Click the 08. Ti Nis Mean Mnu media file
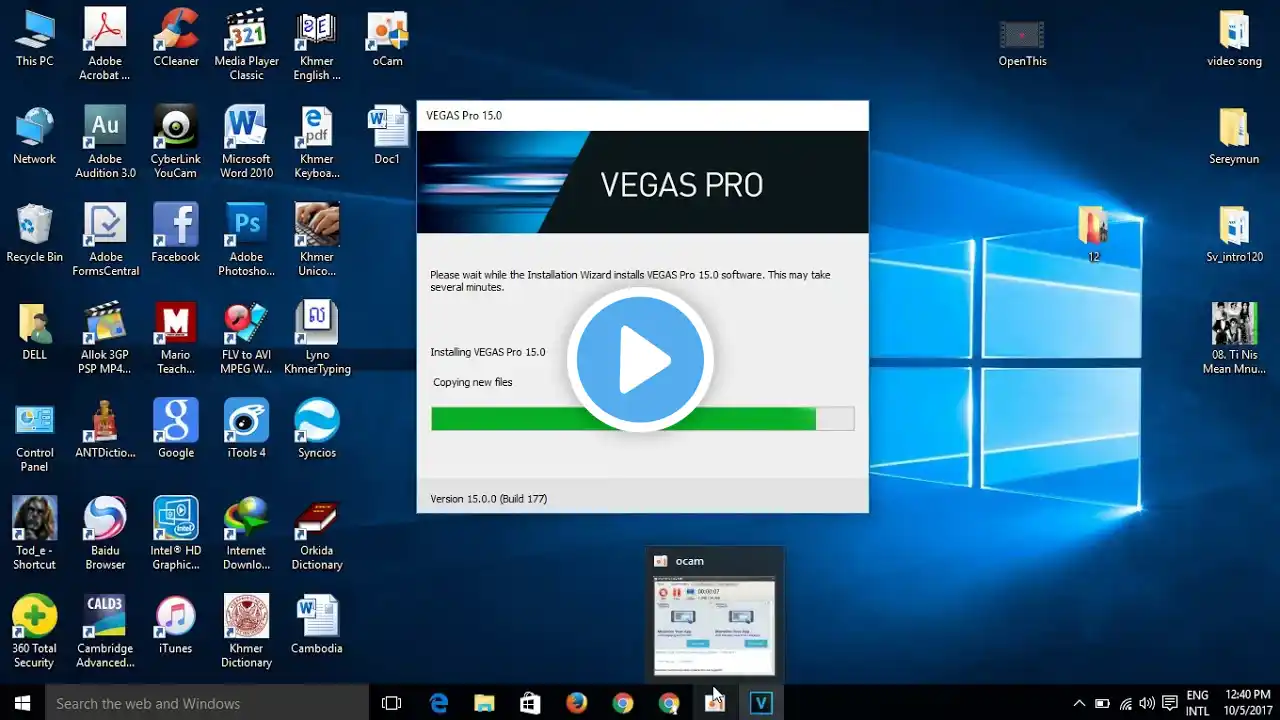The image size is (1280, 720). 1234,339
